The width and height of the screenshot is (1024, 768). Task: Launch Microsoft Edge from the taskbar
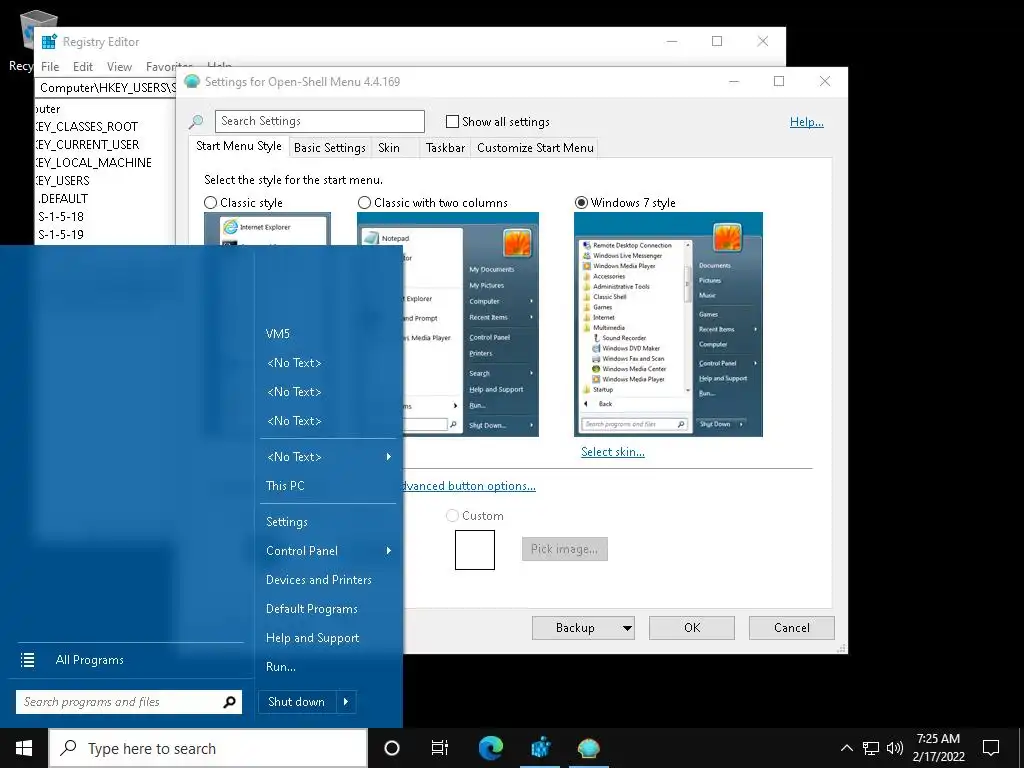click(491, 748)
